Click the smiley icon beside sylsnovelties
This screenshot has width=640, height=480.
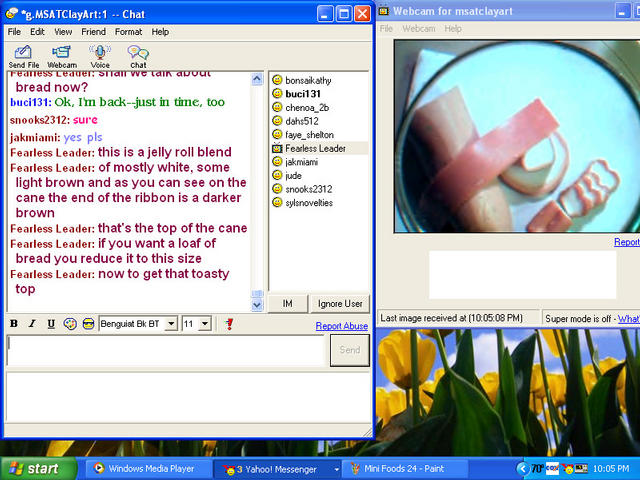pos(277,202)
